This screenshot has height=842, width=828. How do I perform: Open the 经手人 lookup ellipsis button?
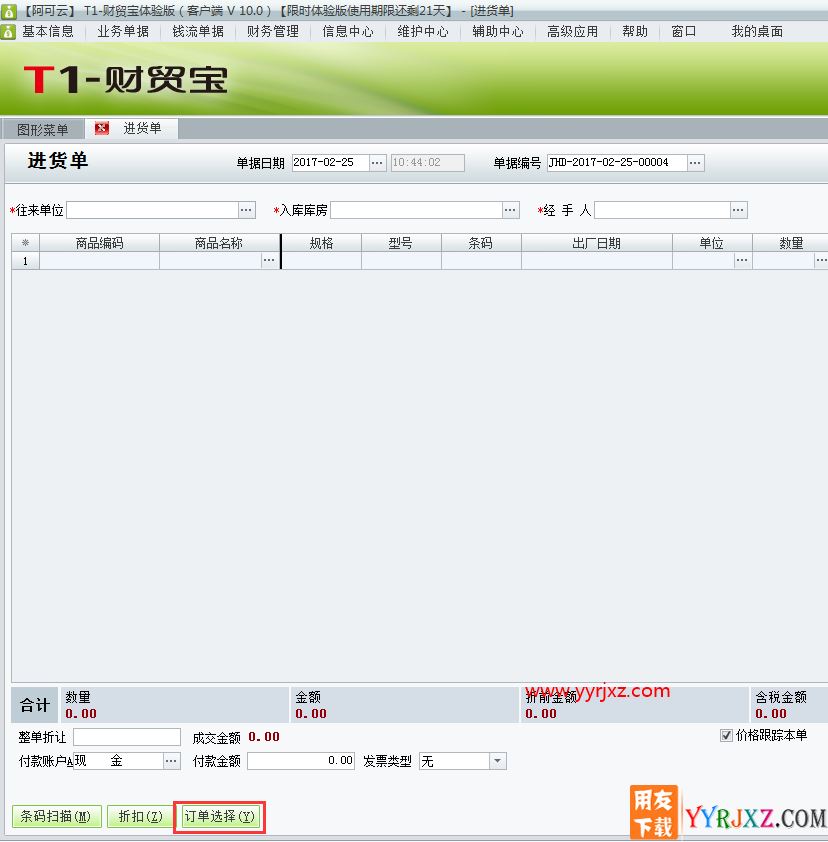tap(738, 210)
